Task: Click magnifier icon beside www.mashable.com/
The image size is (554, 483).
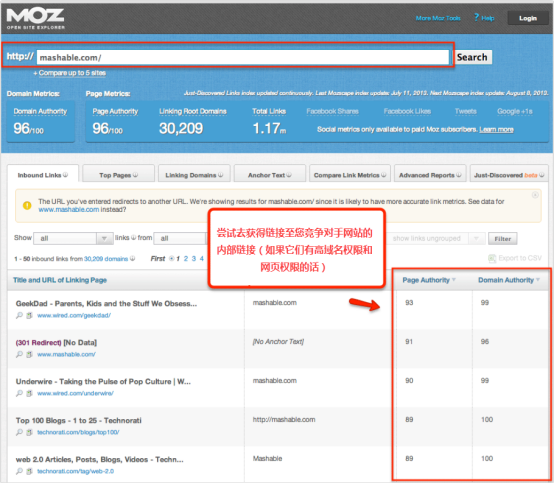Action: point(19,354)
